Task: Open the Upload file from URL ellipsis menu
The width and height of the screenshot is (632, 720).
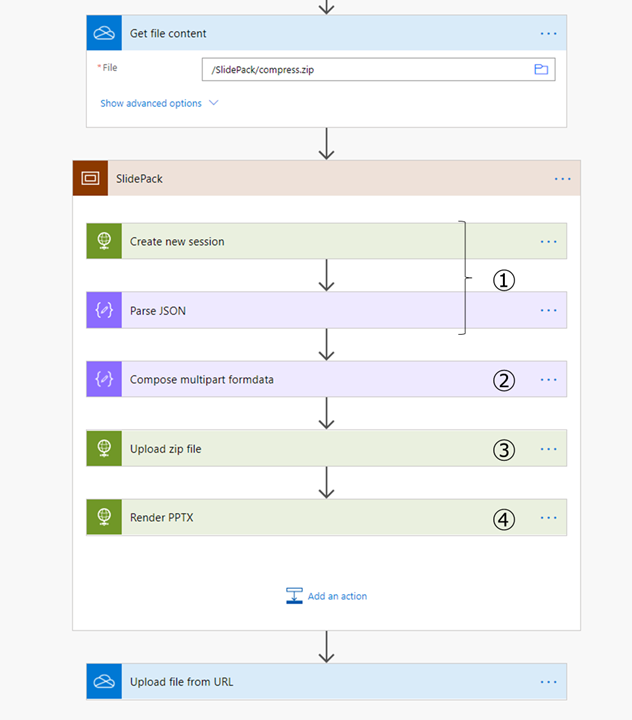Action: 548,682
